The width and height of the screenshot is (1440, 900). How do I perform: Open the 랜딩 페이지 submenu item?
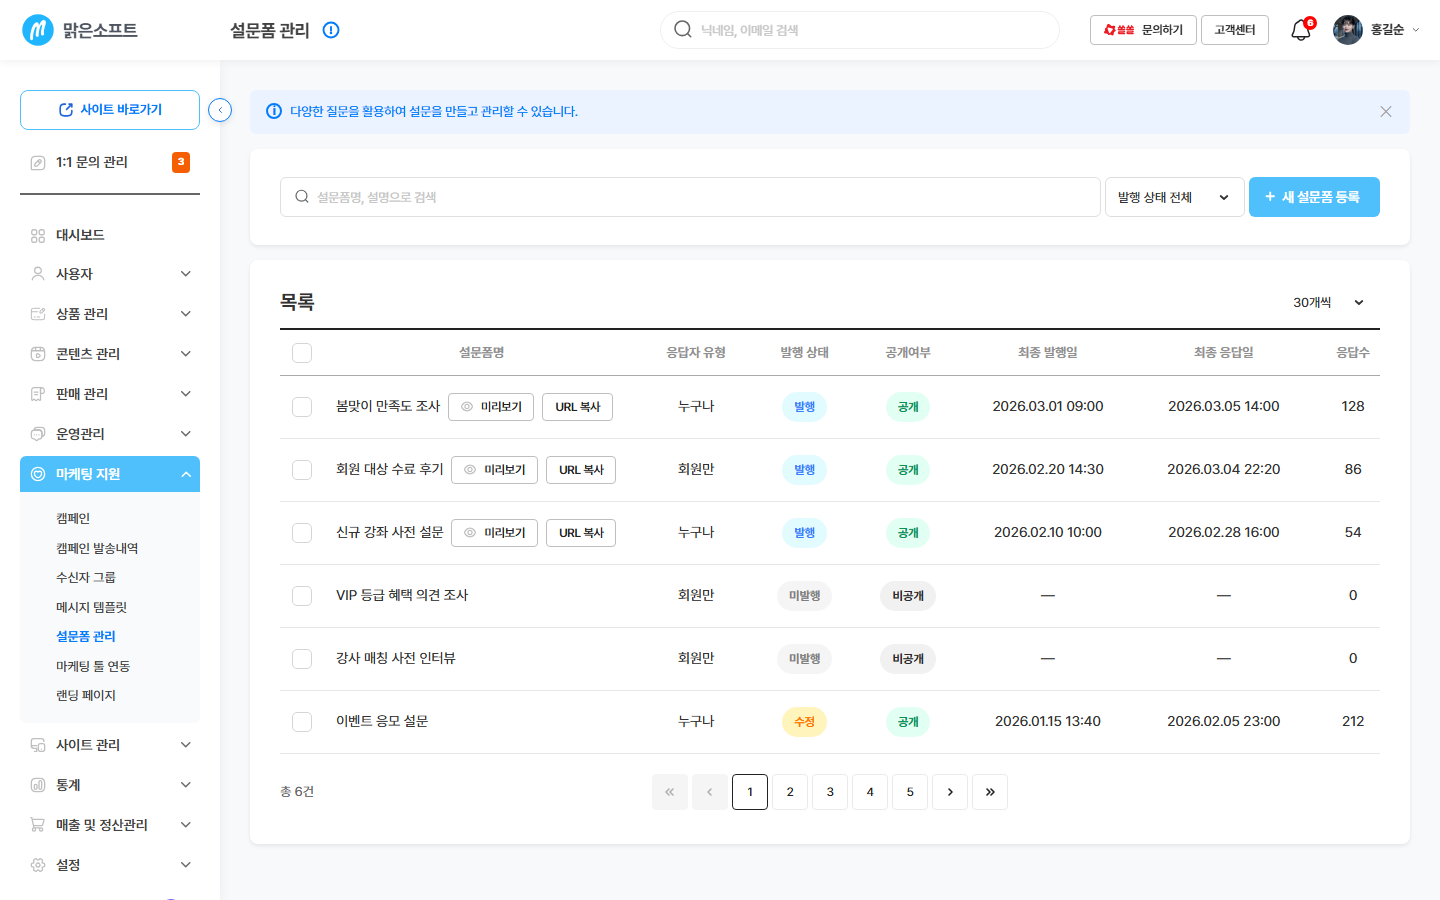coord(86,695)
